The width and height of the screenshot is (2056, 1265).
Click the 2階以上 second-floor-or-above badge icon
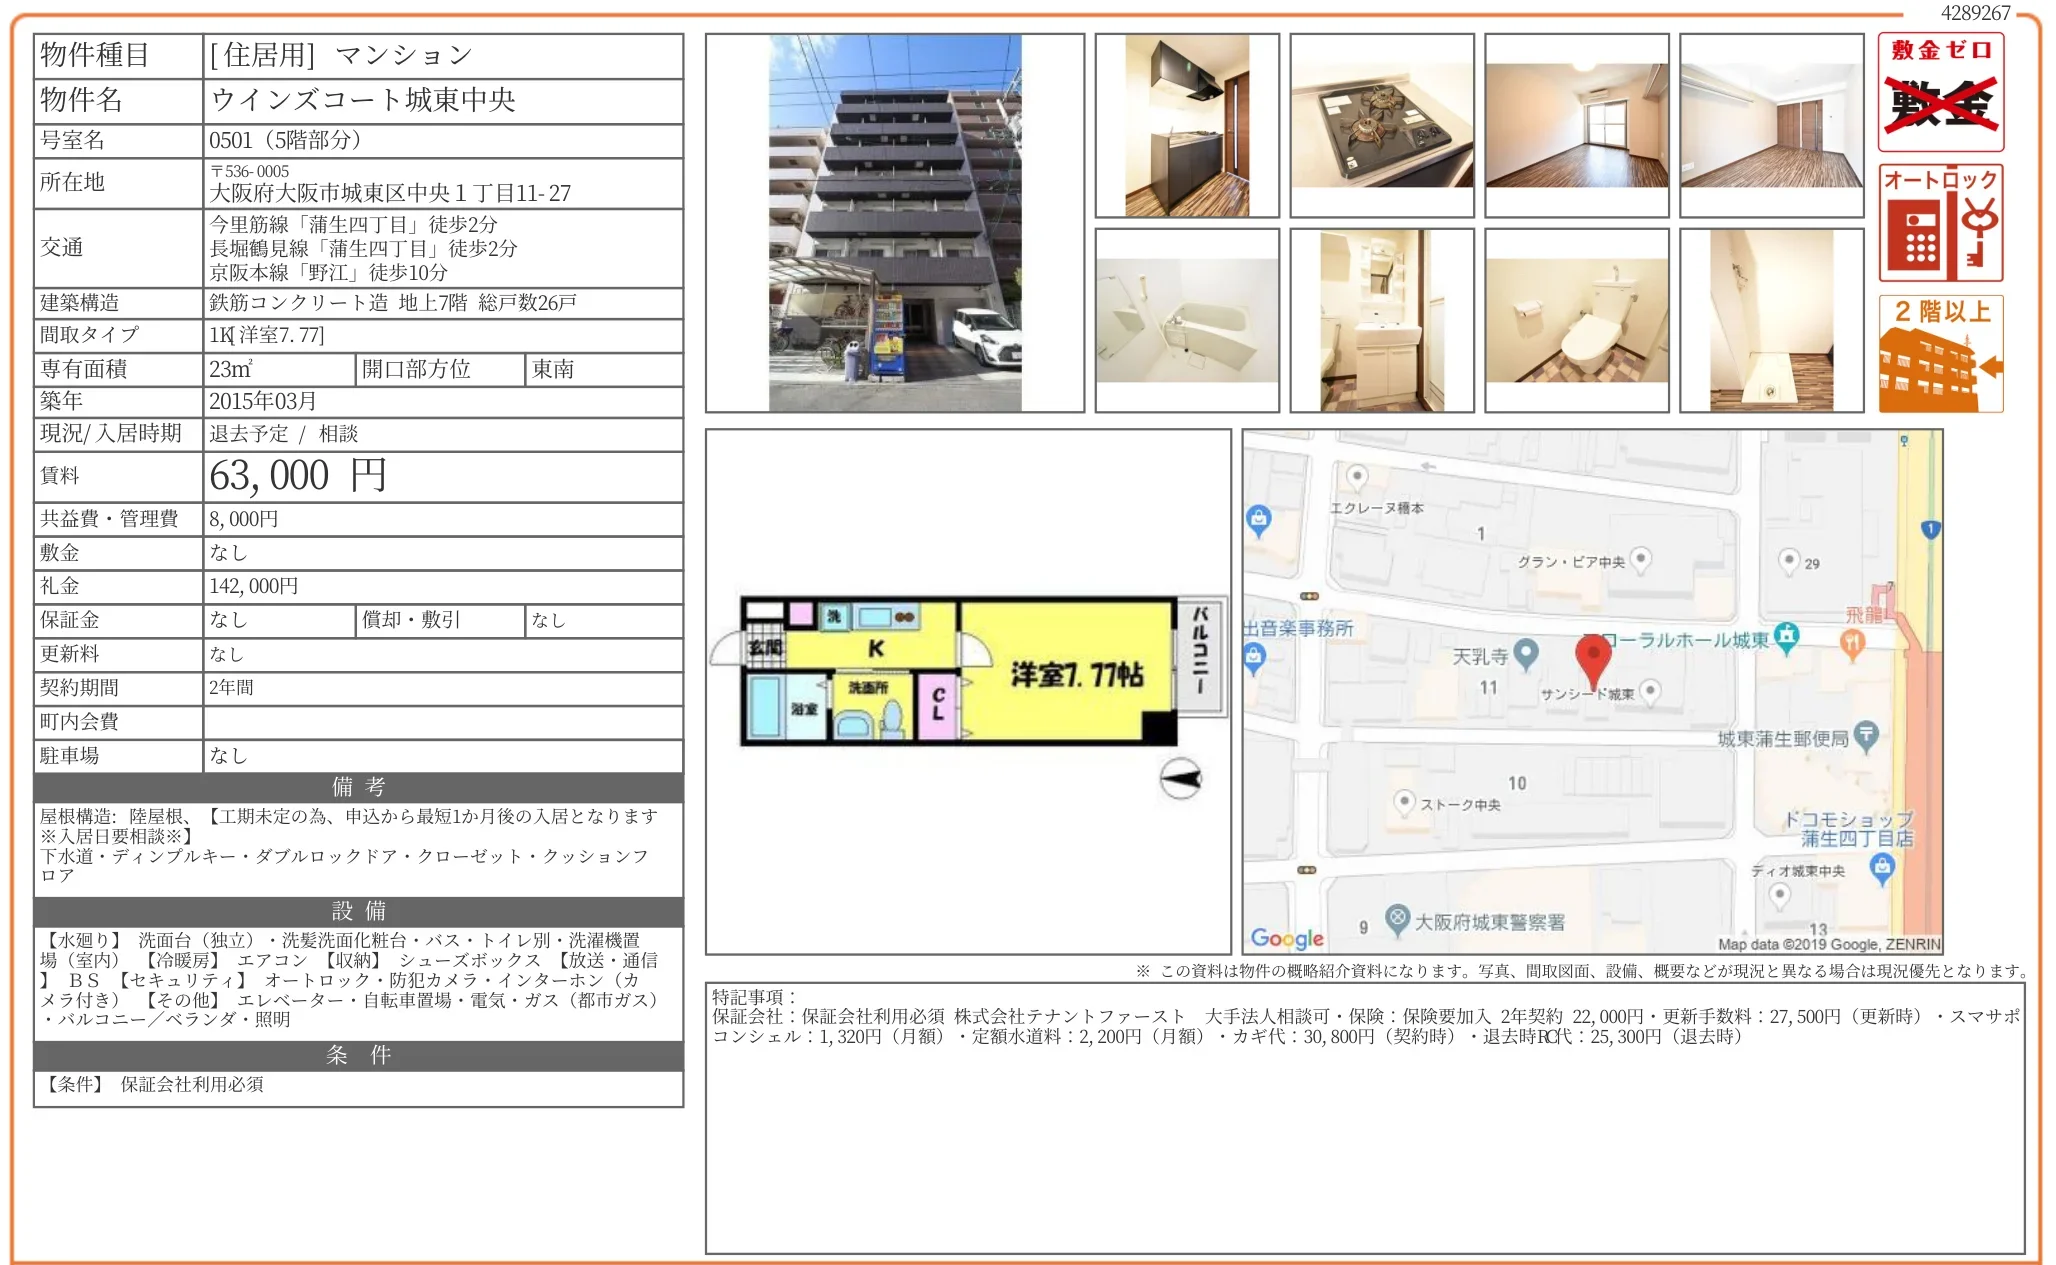(1940, 353)
